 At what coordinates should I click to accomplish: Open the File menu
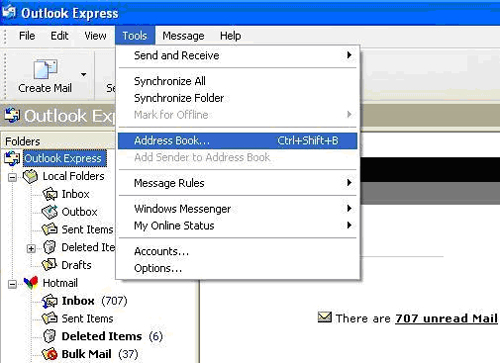coord(27,36)
